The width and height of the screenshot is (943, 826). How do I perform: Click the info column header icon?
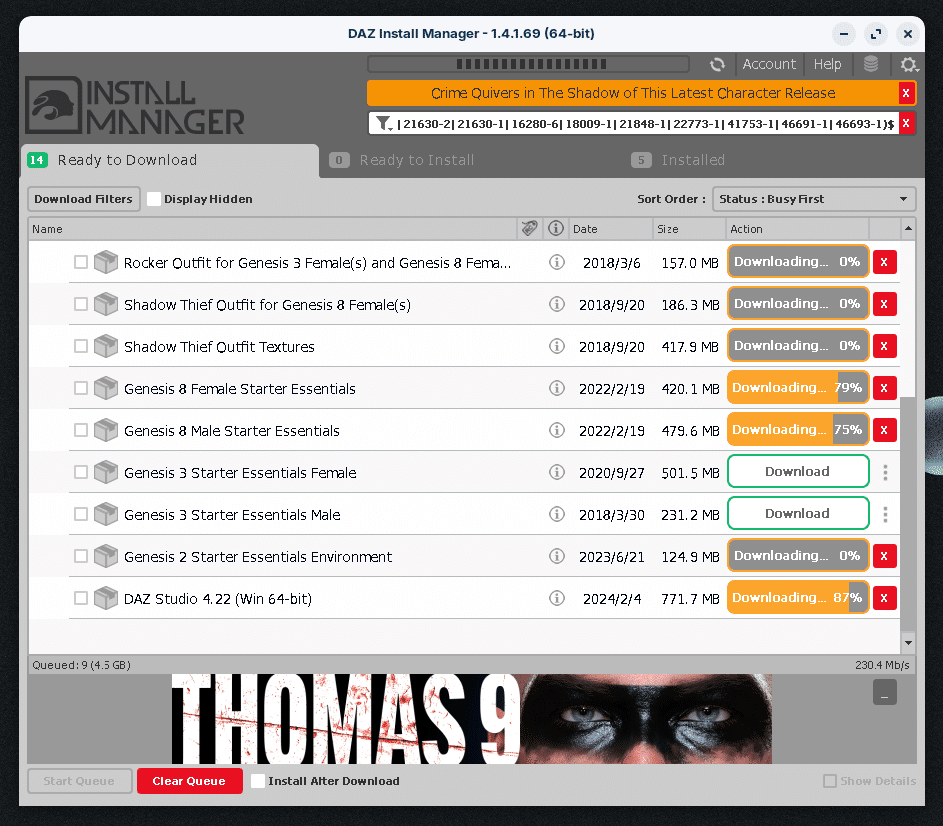556,229
